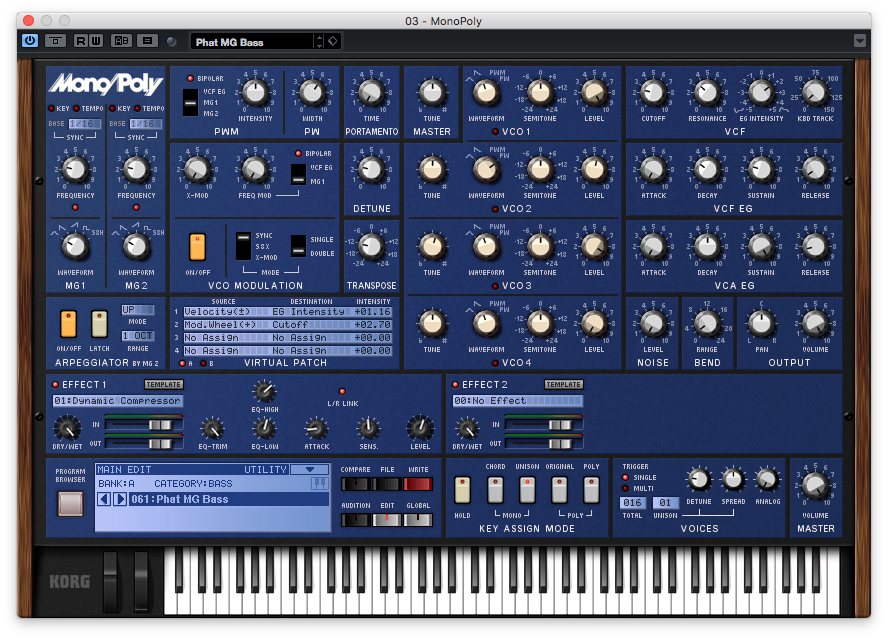Toggle the Effect 2 enable LED
Image resolution: width=888 pixels, height=639 pixels.
tap(455, 385)
